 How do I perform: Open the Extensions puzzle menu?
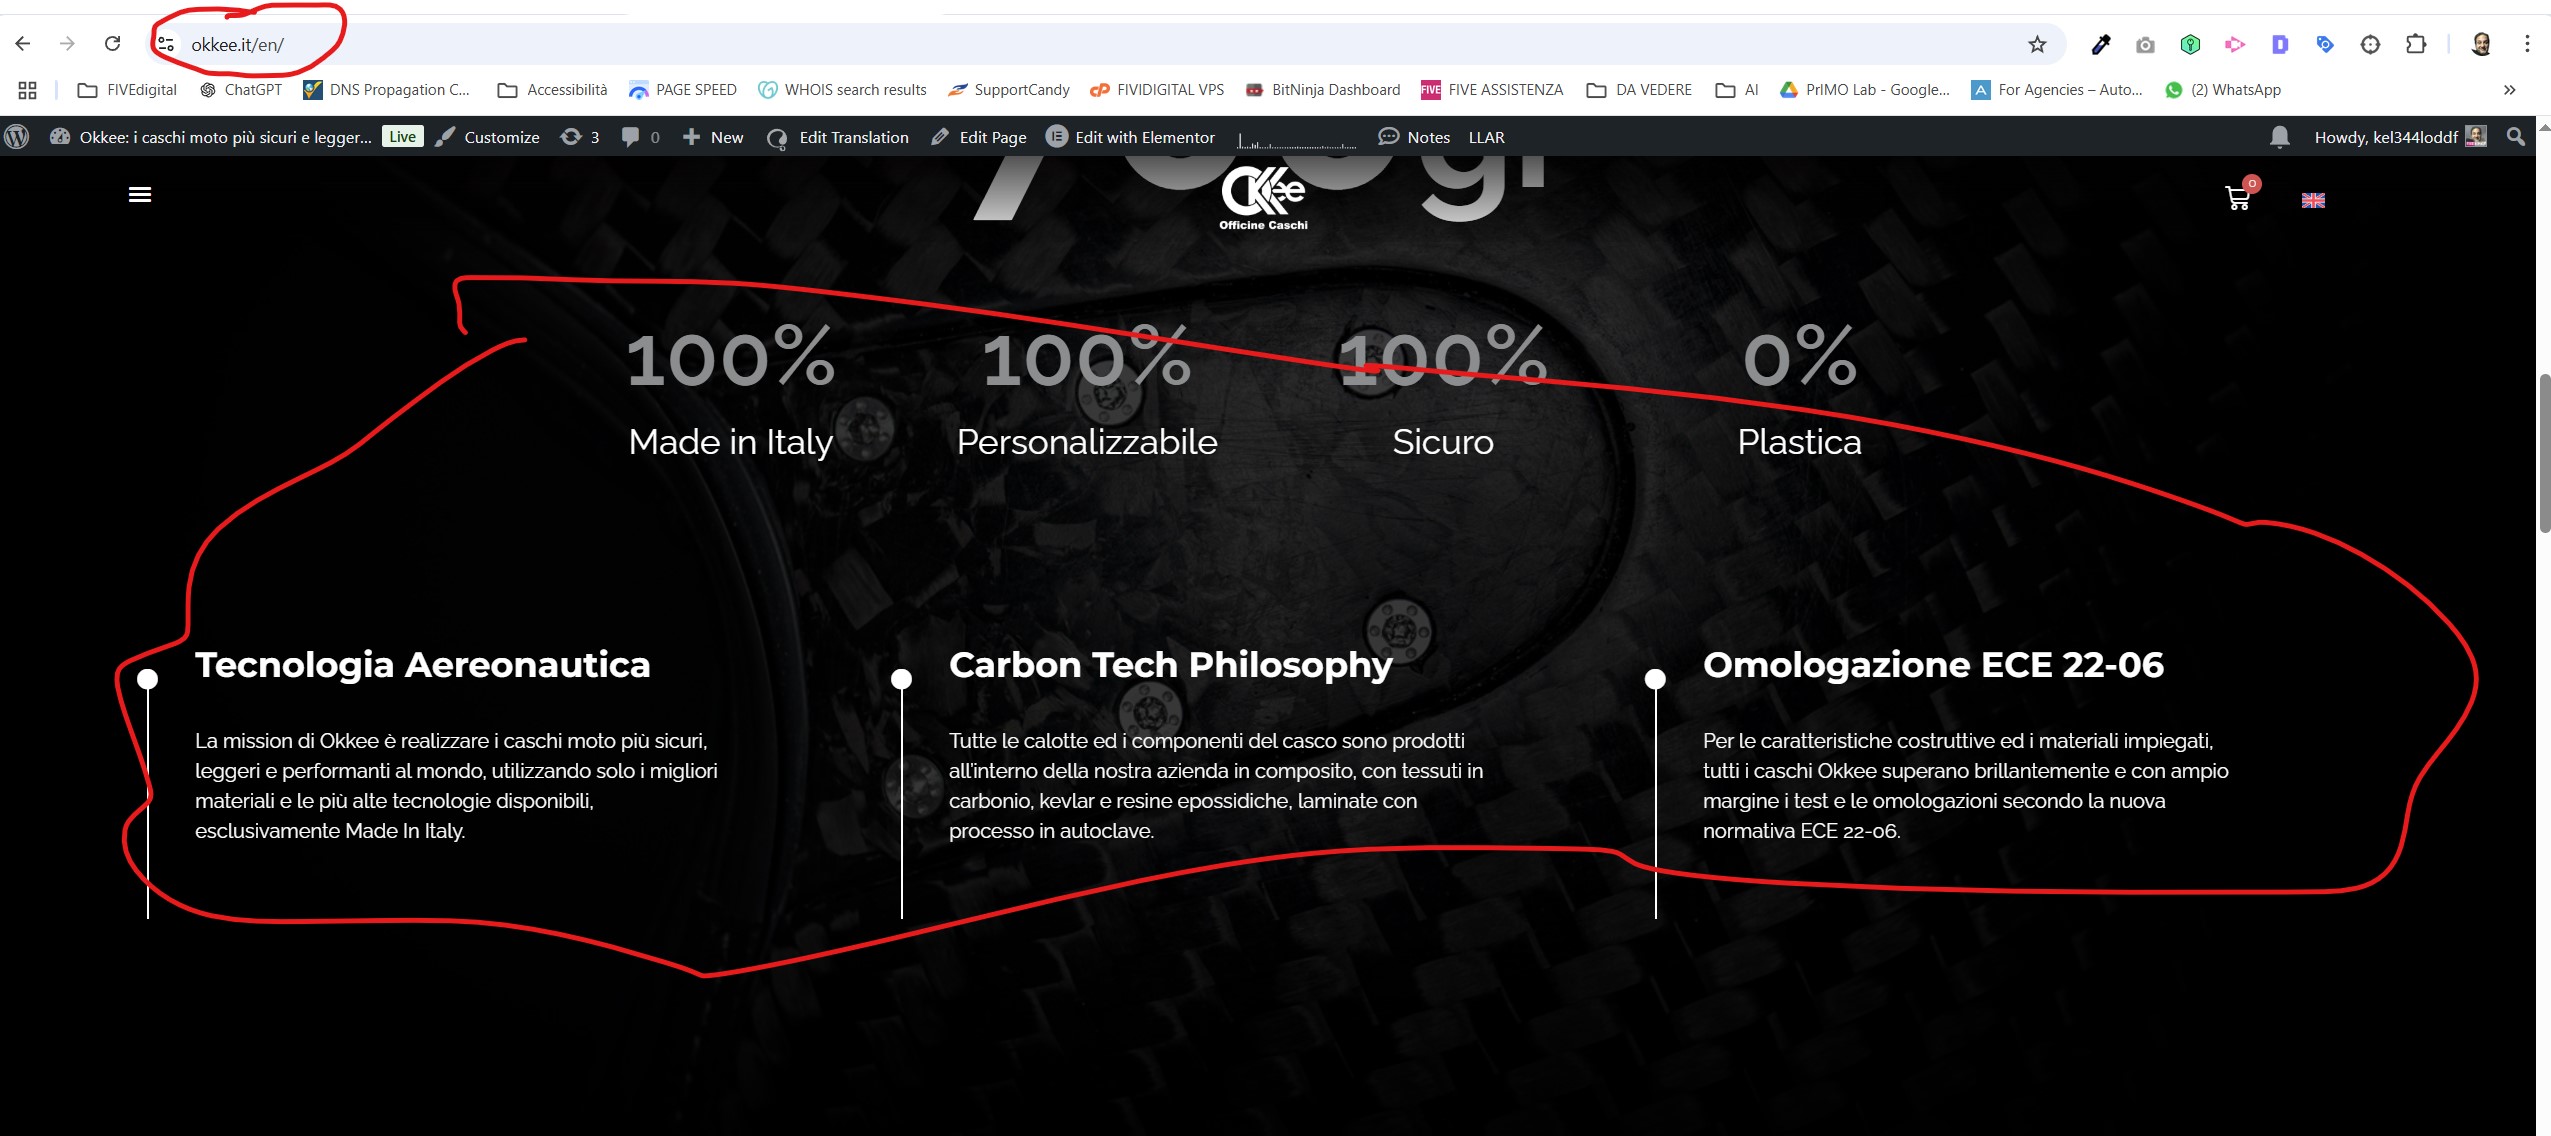[2416, 44]
